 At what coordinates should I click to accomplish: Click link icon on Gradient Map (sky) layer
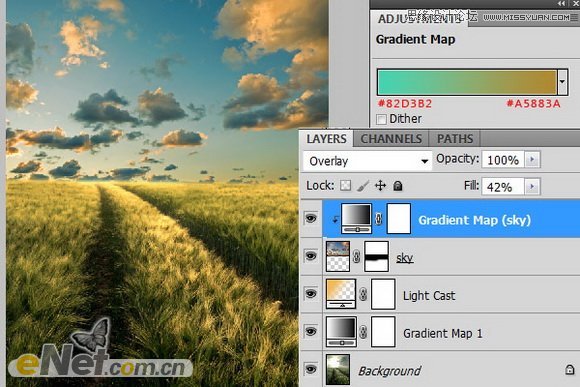point(378,219)
